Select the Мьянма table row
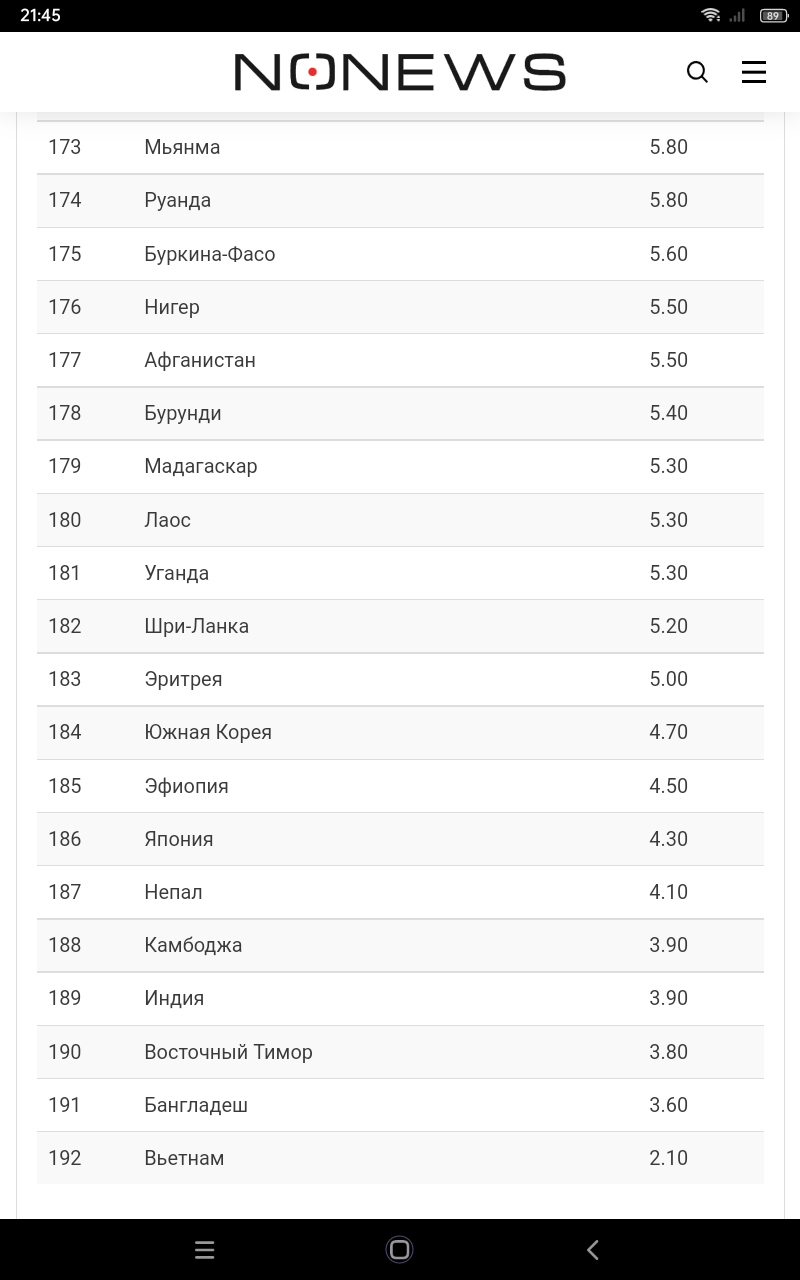Viewport: 800px width, 1280px height. click(x=400, y=147)
